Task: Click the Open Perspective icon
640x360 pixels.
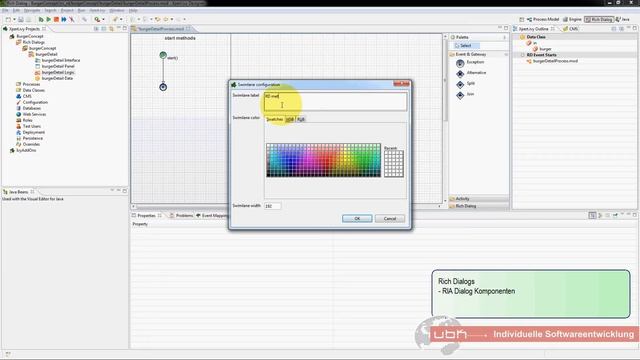Action: (521, 19)
